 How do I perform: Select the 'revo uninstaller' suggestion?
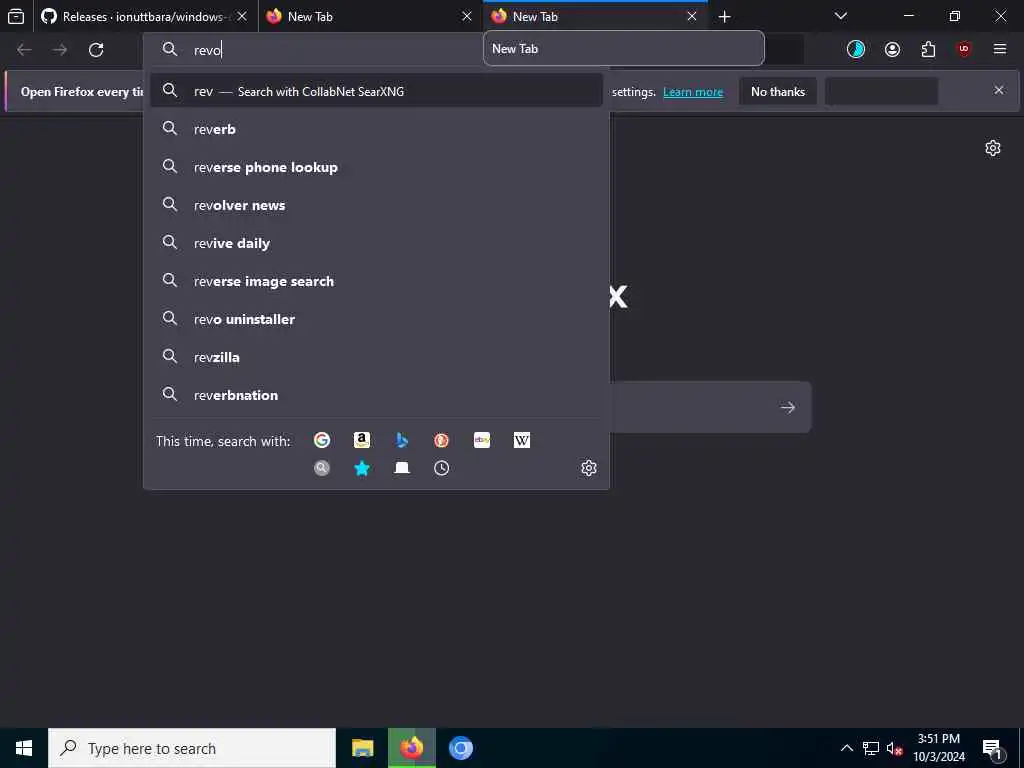tap(376, 319)
